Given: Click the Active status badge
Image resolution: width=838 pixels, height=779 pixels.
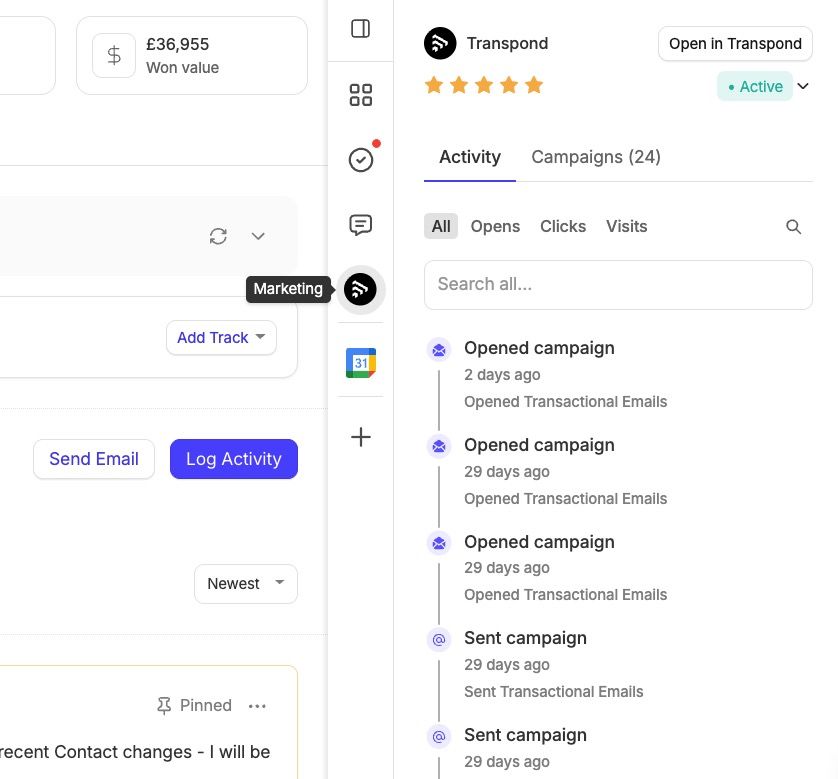Looking at the screenshot, I should (x=755, y=87).
